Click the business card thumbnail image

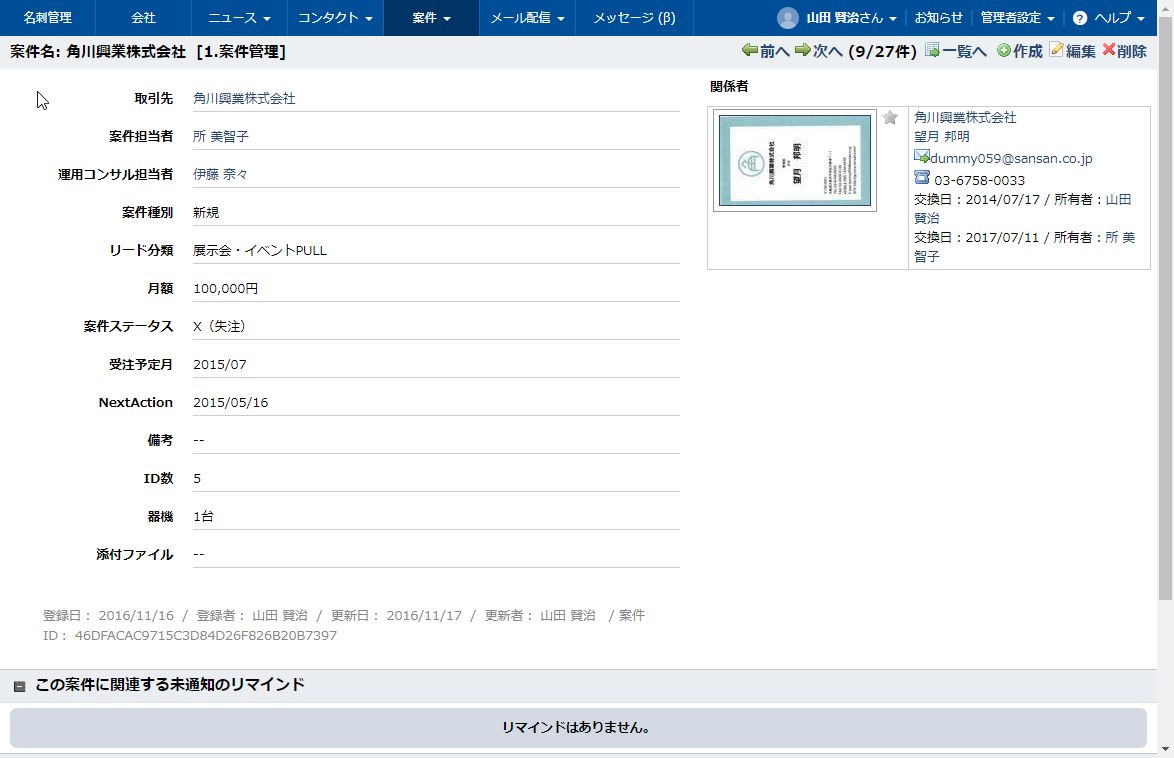tap(794, 160)
